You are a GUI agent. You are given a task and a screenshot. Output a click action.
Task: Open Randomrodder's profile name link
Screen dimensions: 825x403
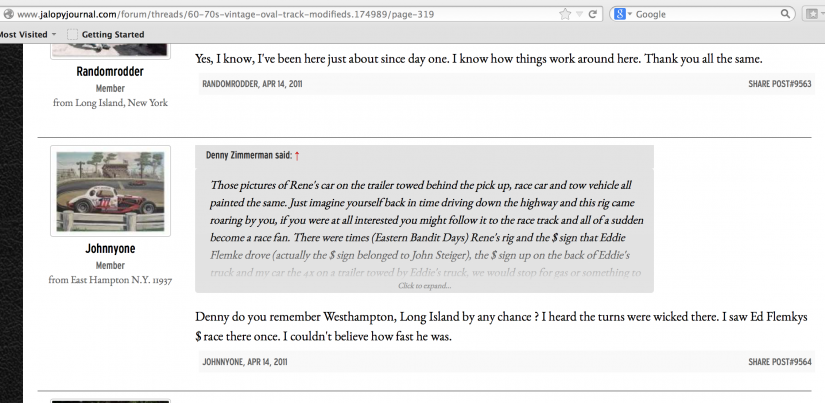point(110,72)
